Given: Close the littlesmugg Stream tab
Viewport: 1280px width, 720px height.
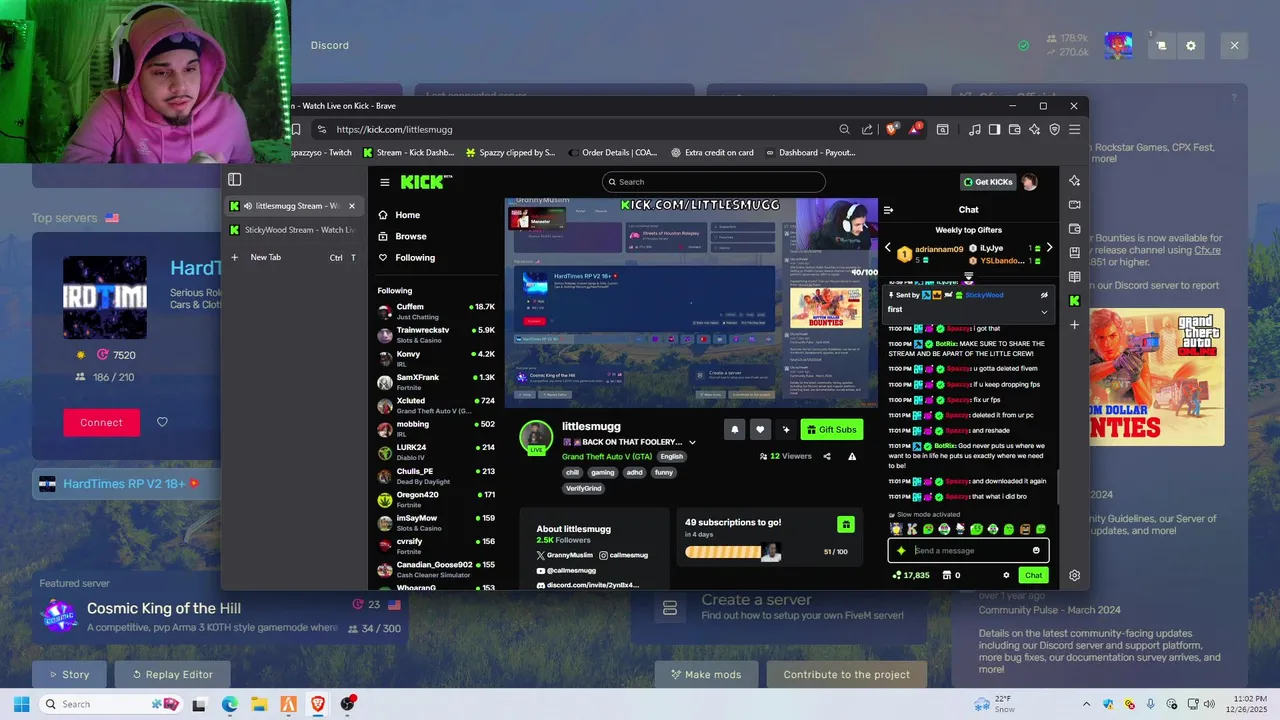Looking at the screenshot, I should pos(351,206).
